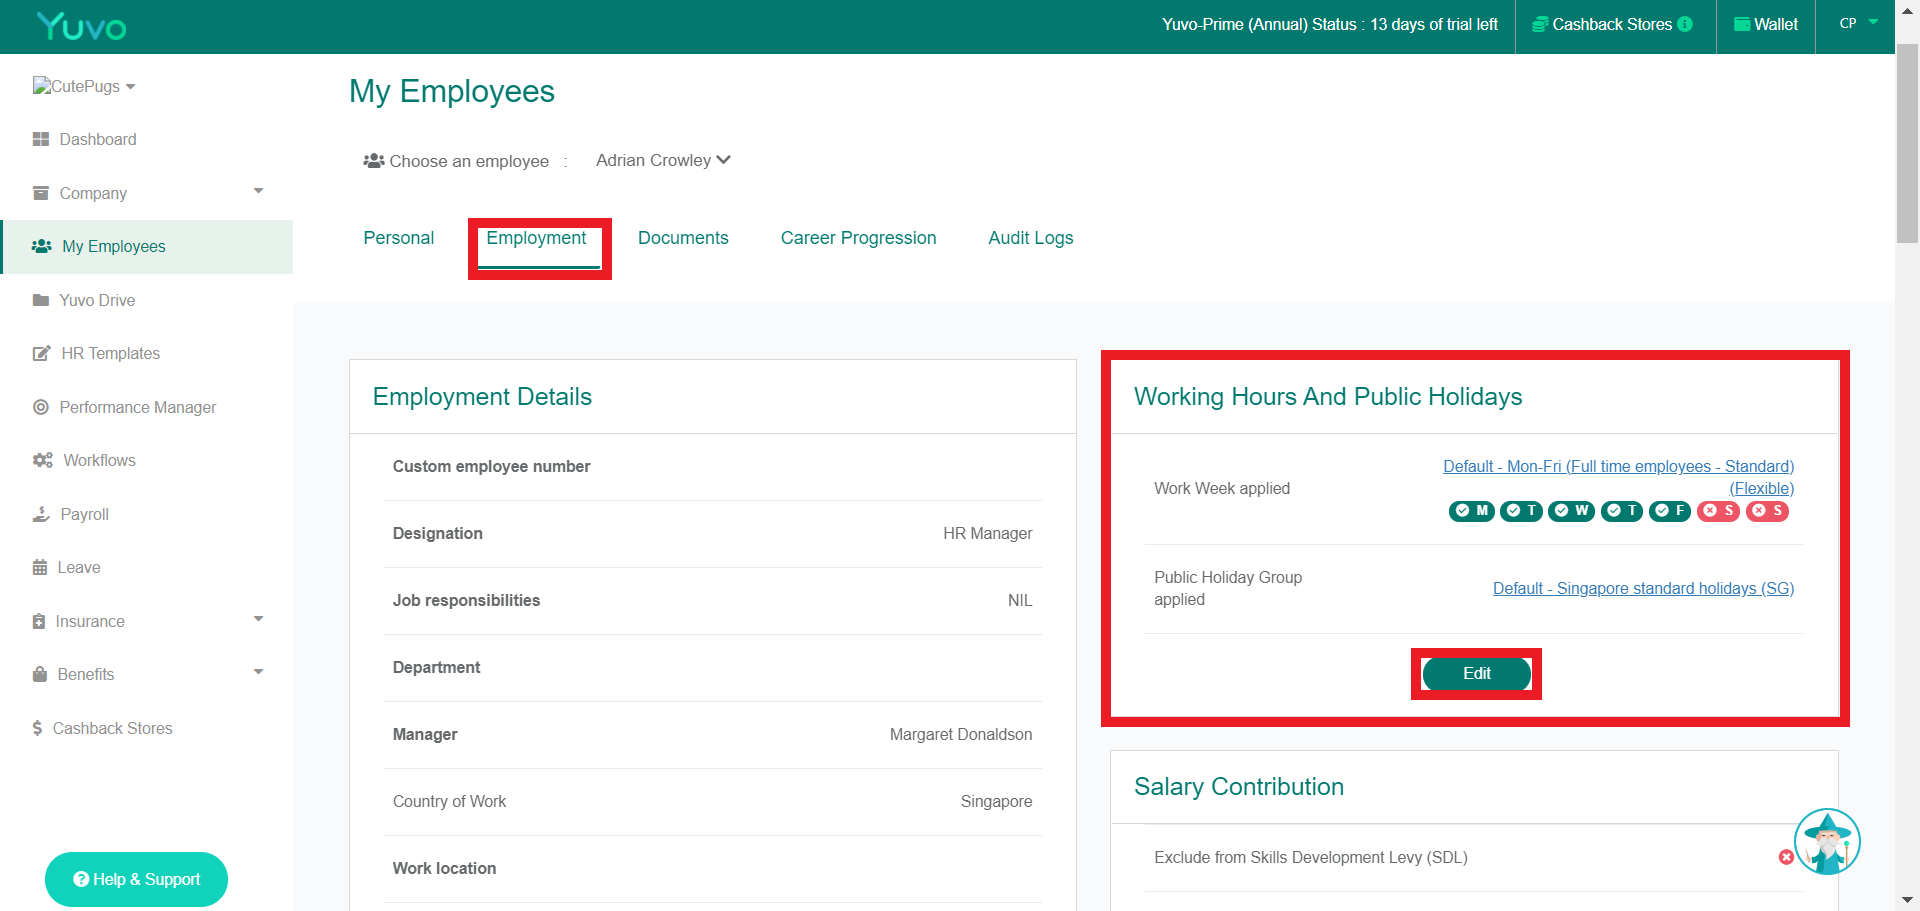
Task: Open the wizard assistant avatar
Action: point(1827,842)
